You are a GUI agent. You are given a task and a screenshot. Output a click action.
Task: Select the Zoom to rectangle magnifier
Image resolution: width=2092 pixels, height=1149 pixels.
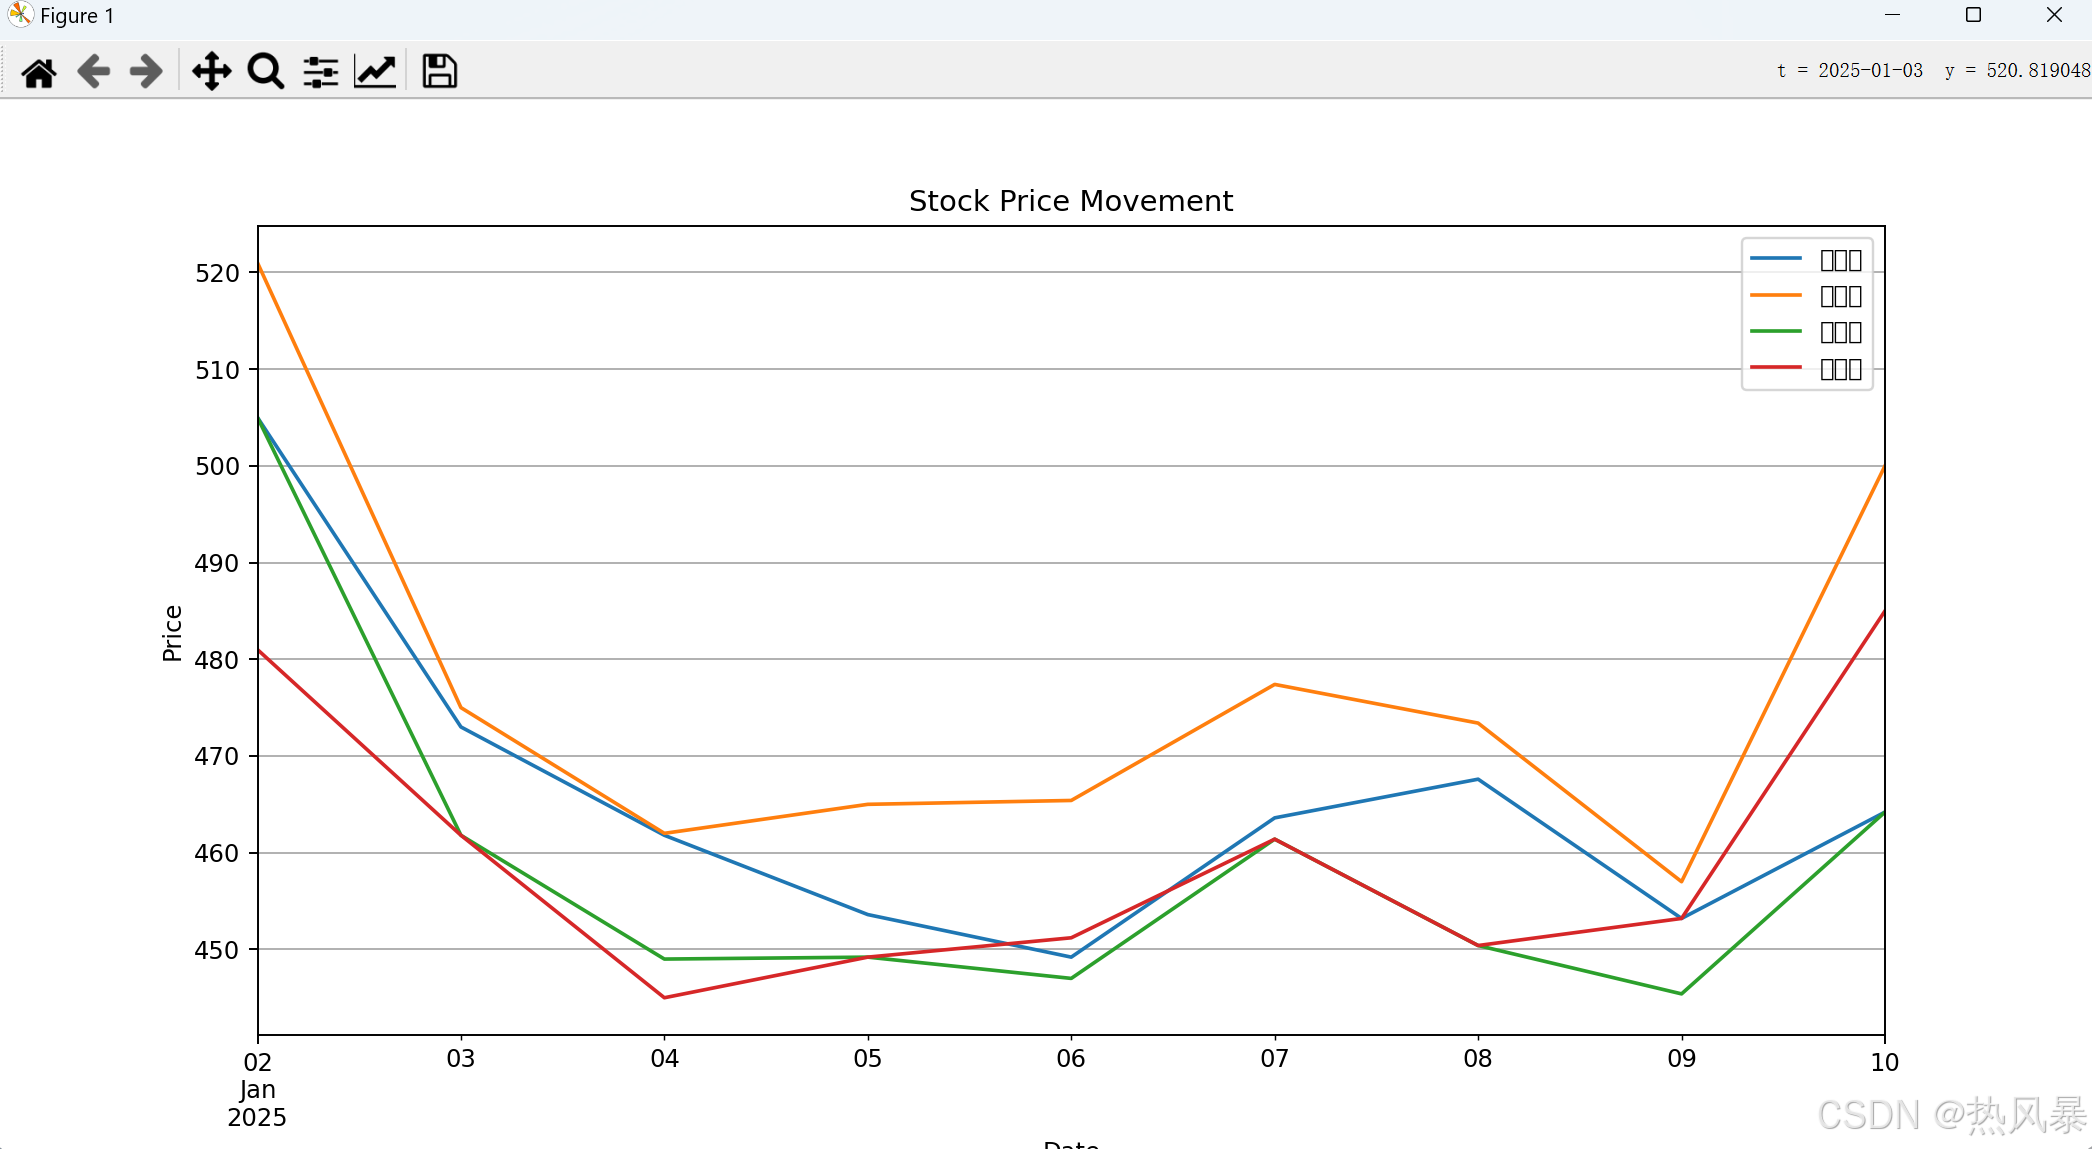click(265, 72)
